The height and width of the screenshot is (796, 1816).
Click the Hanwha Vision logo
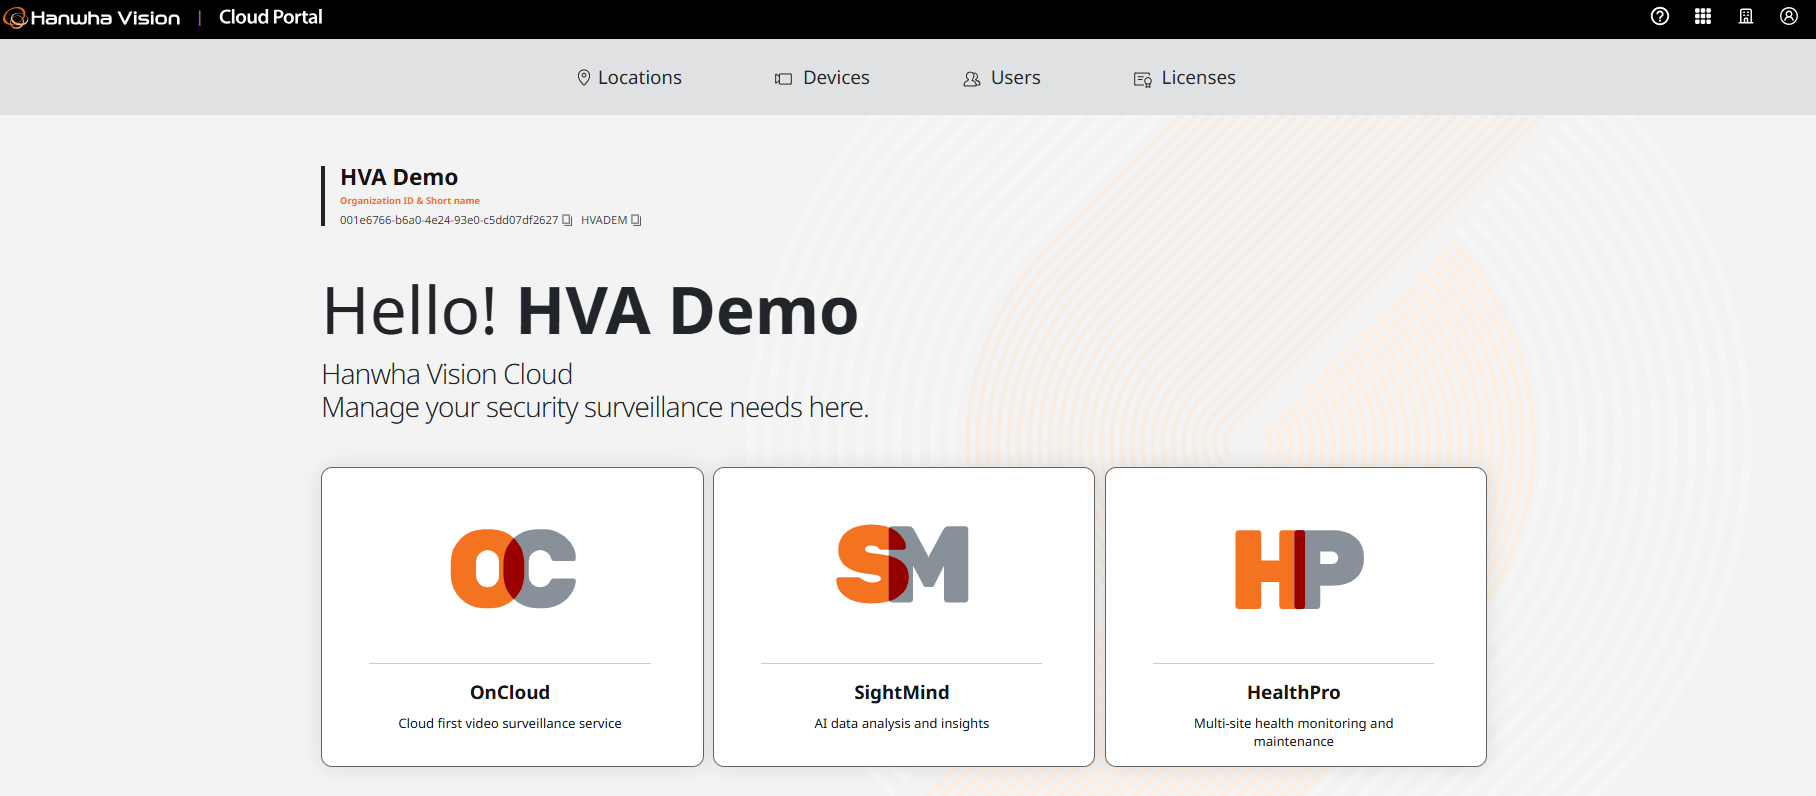click(92, 17)
